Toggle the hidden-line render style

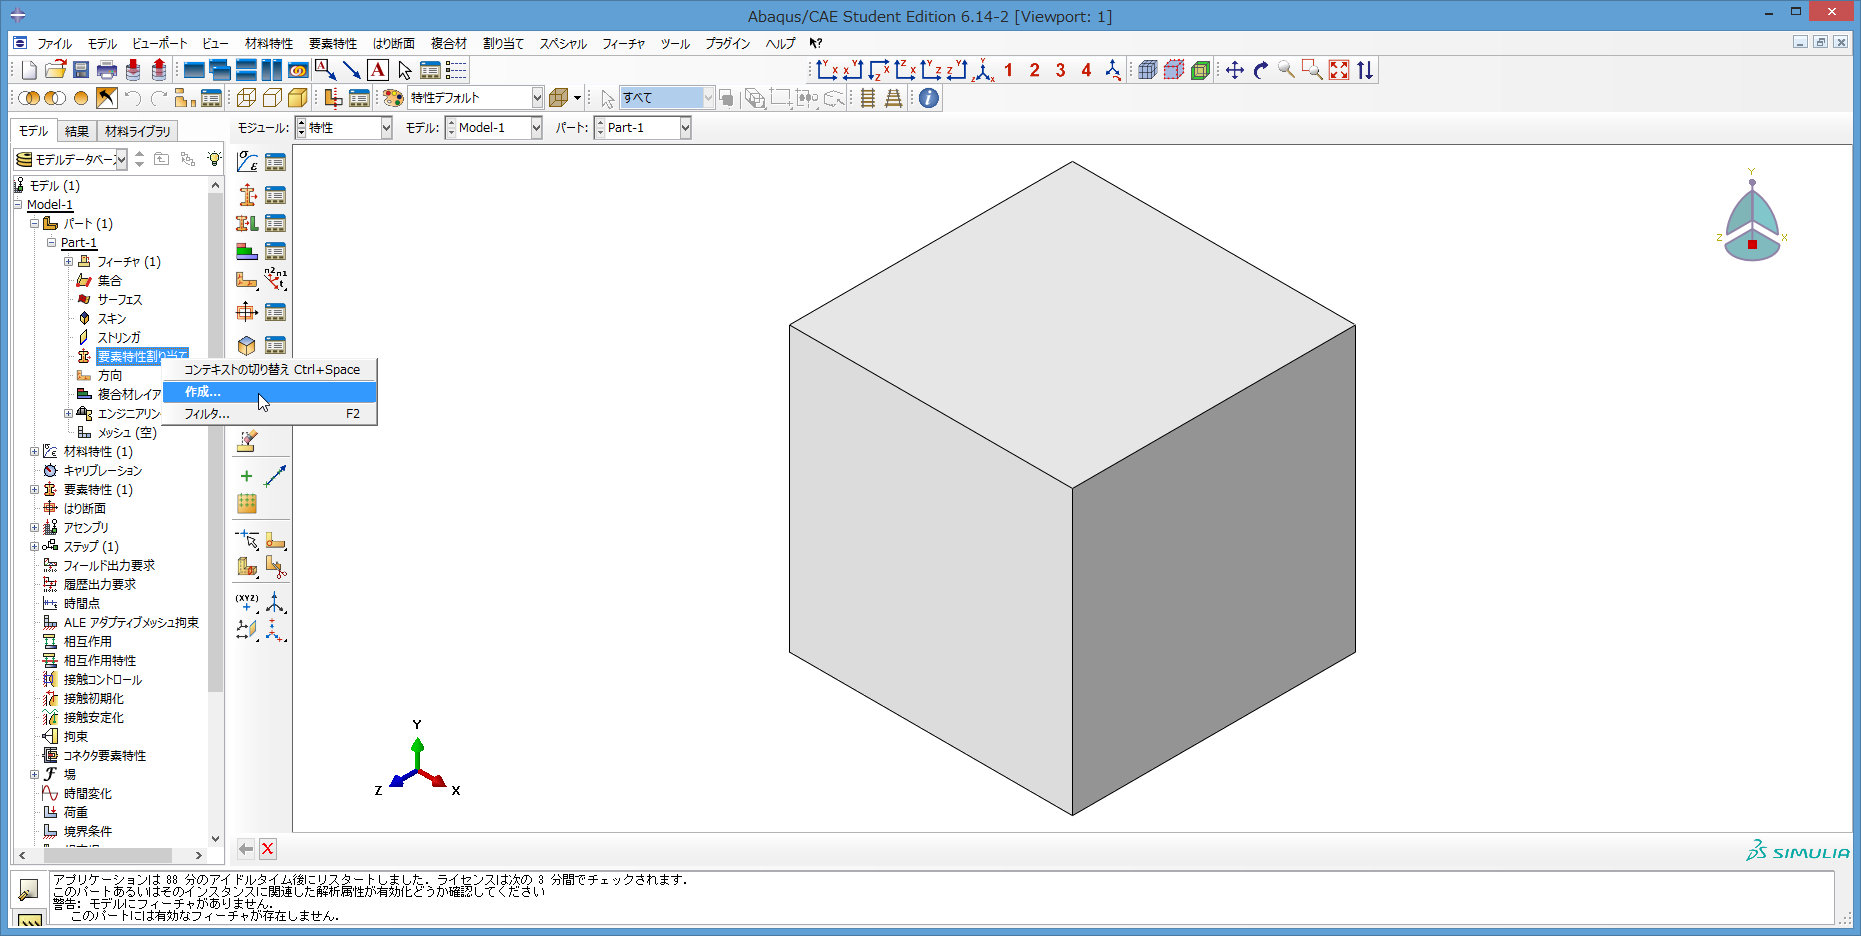272,98
